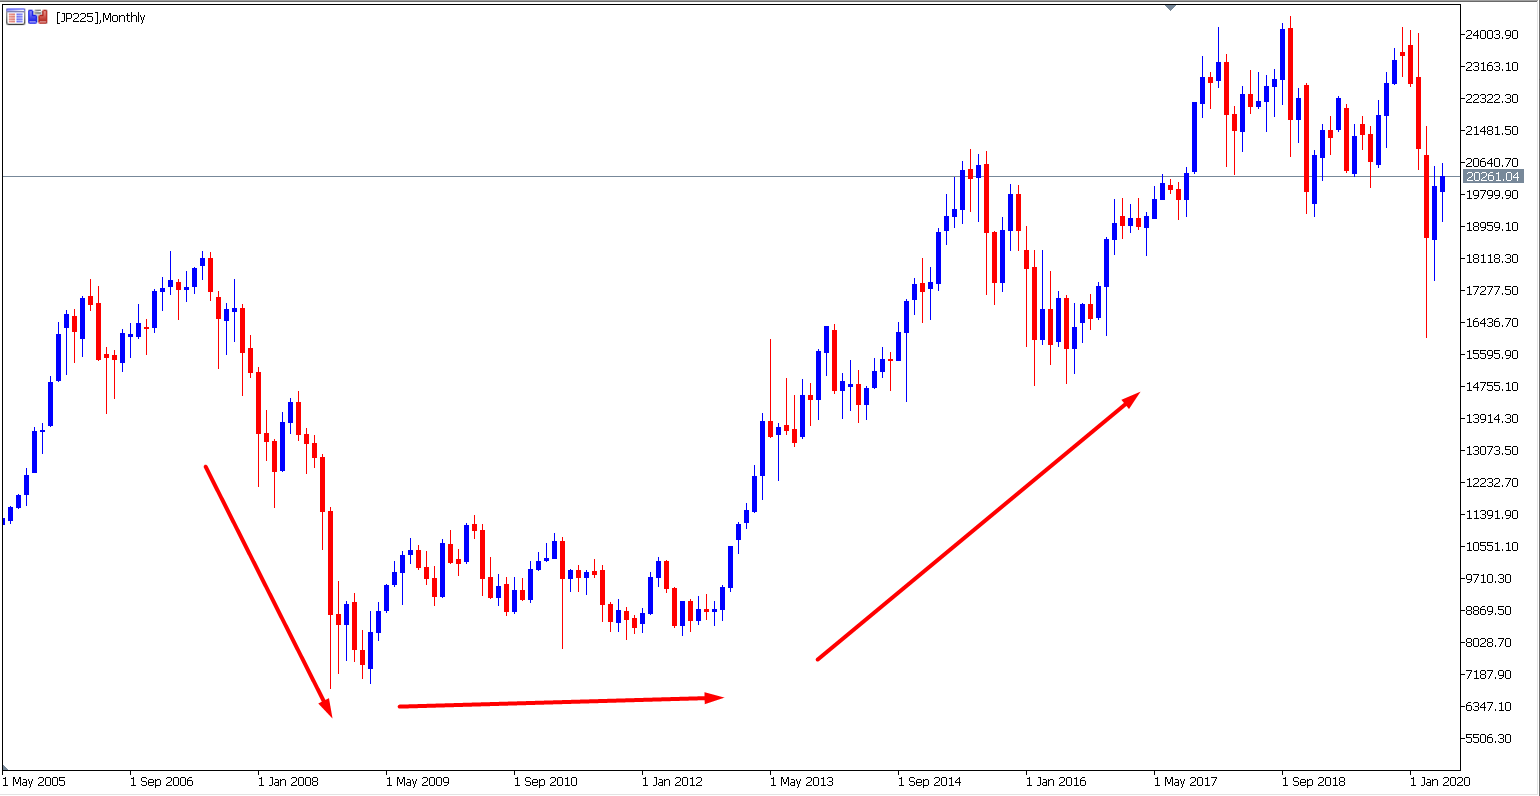Screen dimensions: 1540x796
Task: Select price level 17277.50 on the scale
Action: click(x=1492, y=291)
